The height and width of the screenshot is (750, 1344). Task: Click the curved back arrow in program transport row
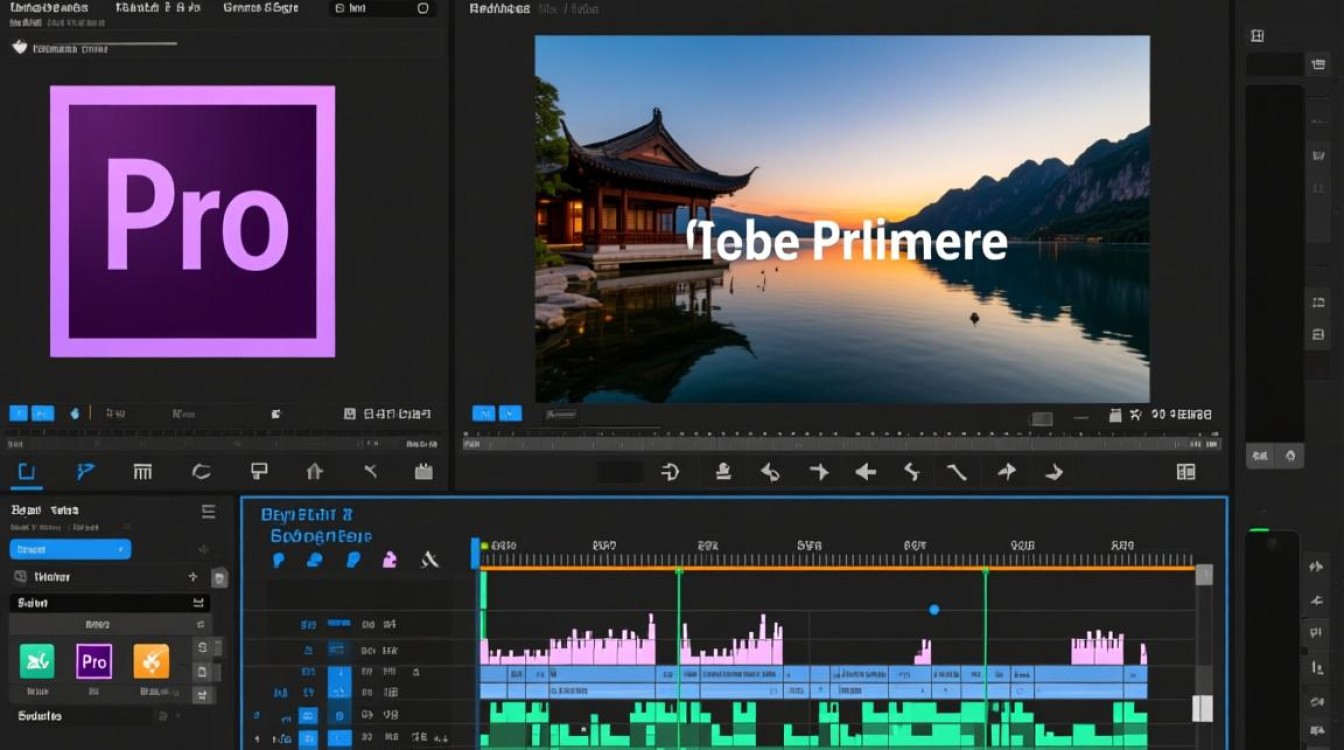tap(770, 472)
